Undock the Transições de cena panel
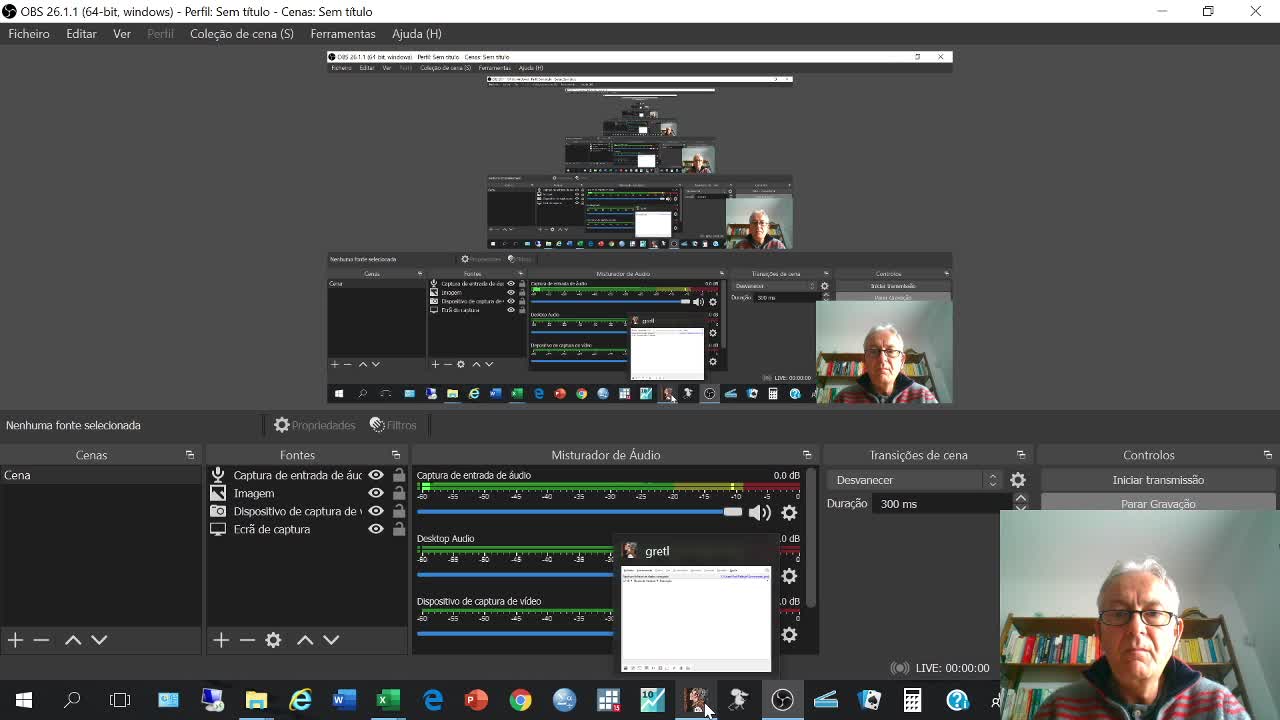The image size is (1280, 720). pyautogui.click(x=1020, y=455)
